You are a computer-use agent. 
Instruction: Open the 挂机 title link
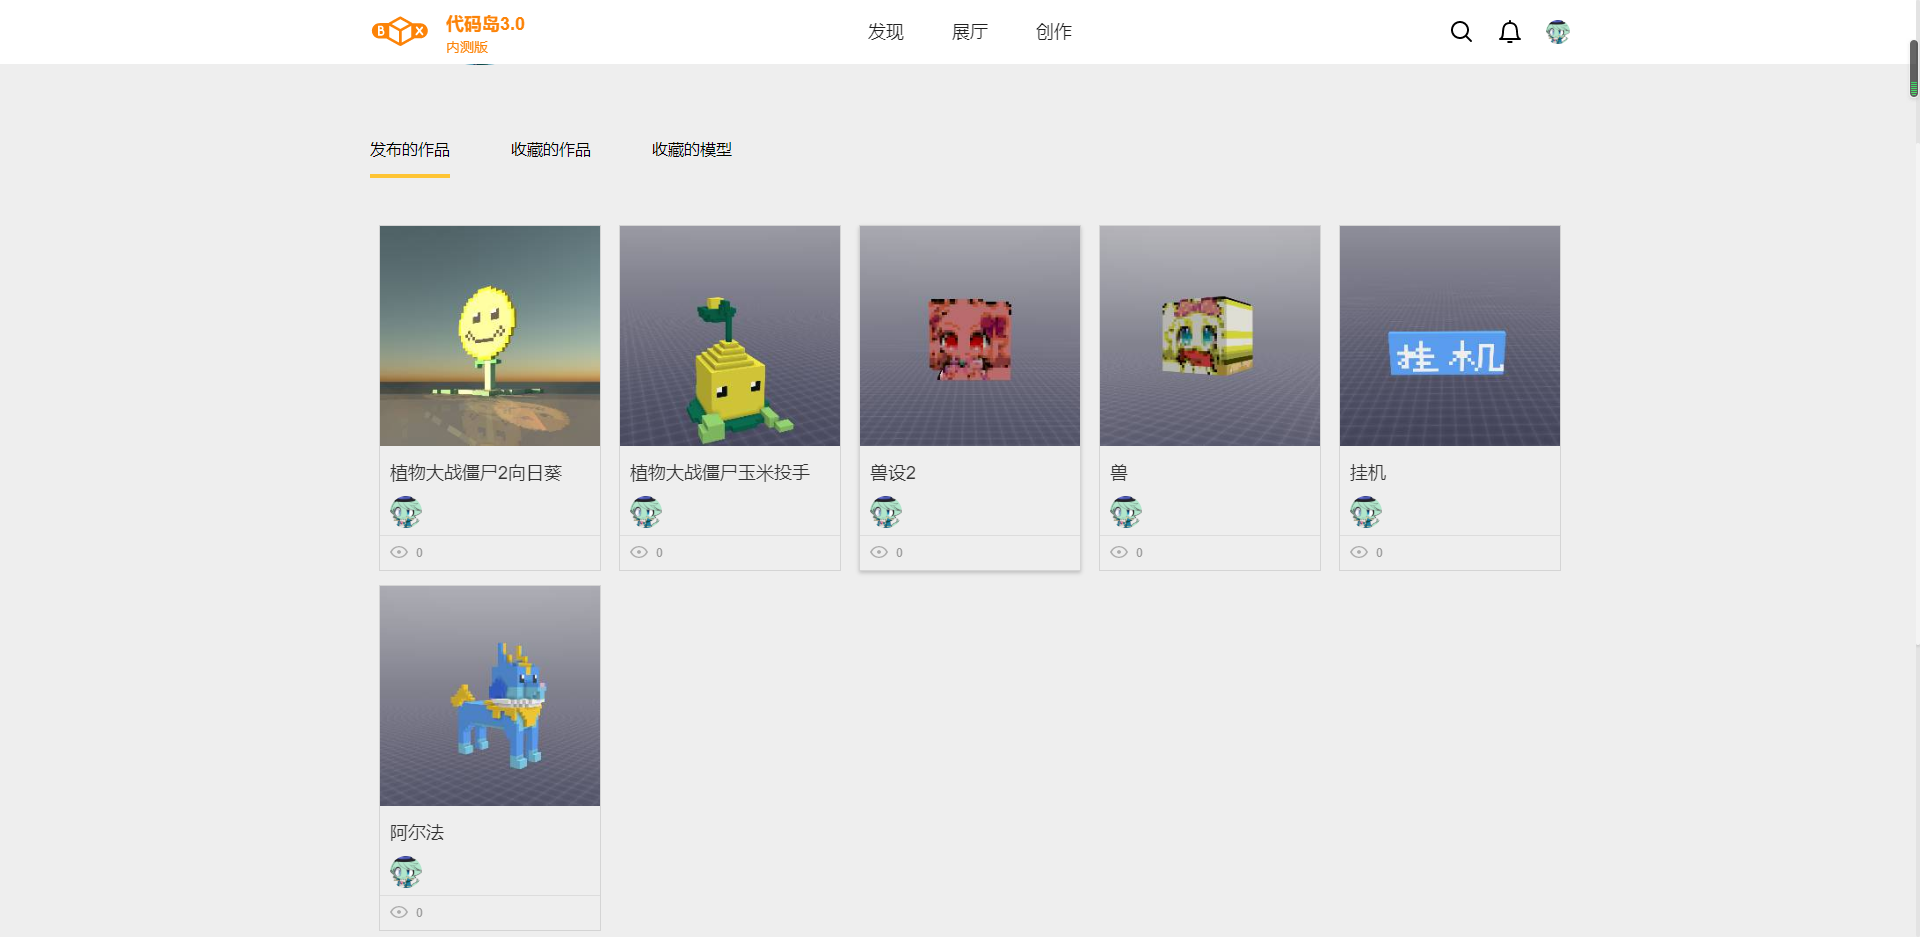(x=1368, y=473)
